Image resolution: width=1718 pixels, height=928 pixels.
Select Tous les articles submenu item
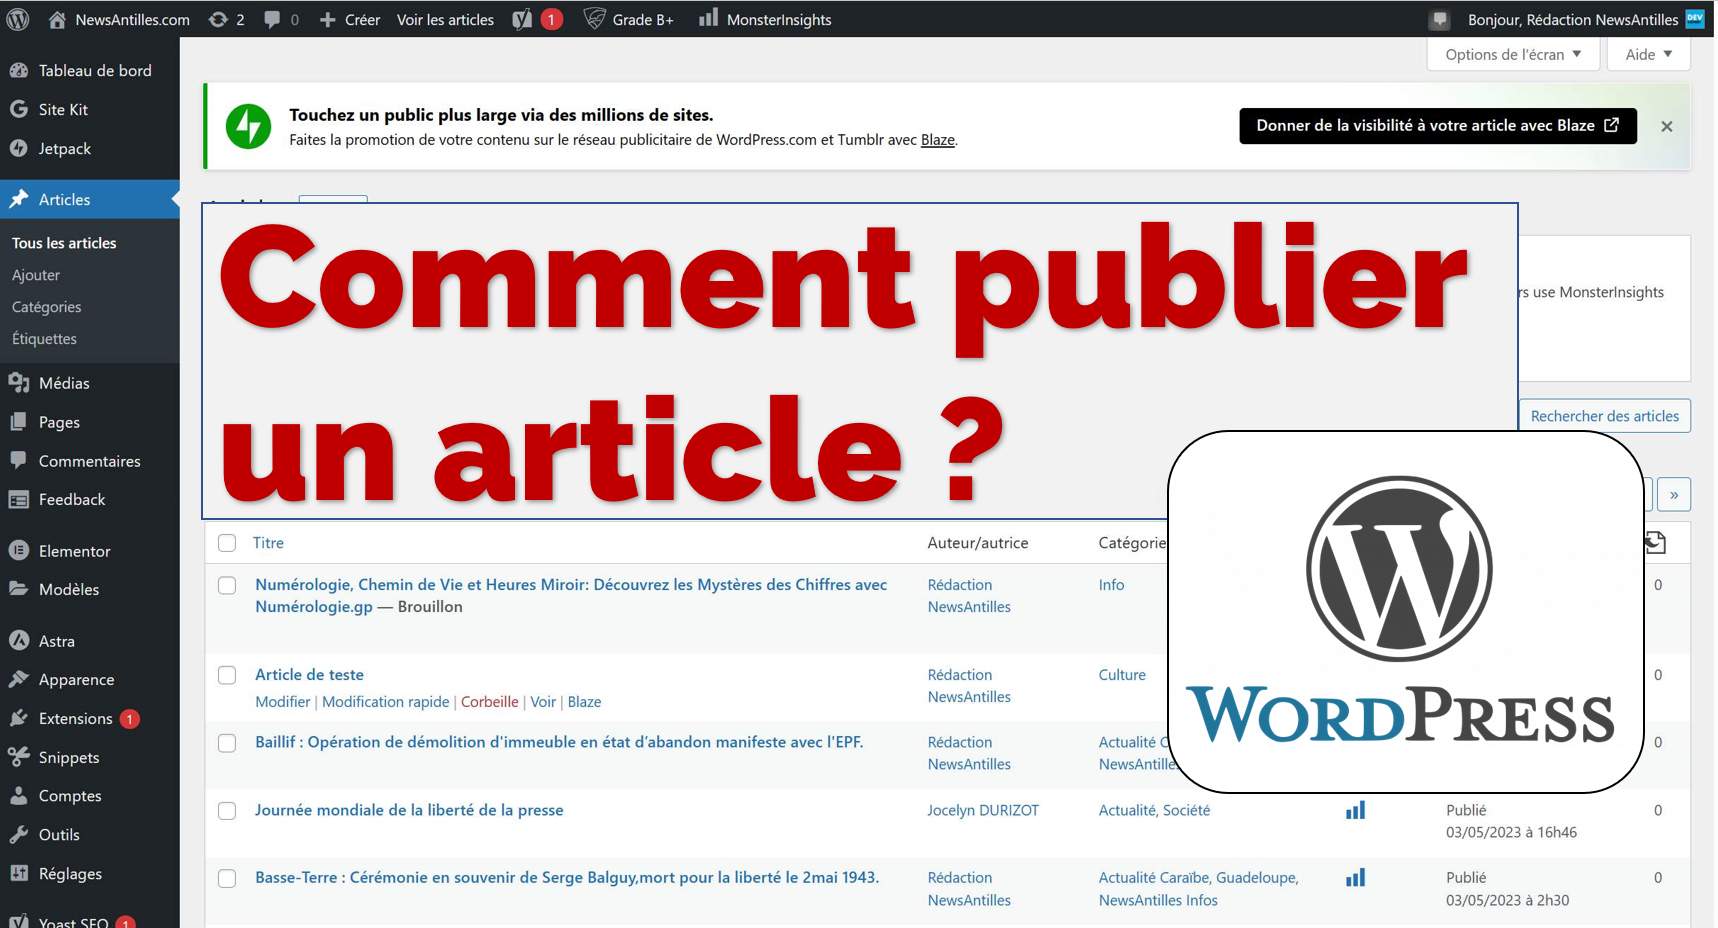[64, 243]
